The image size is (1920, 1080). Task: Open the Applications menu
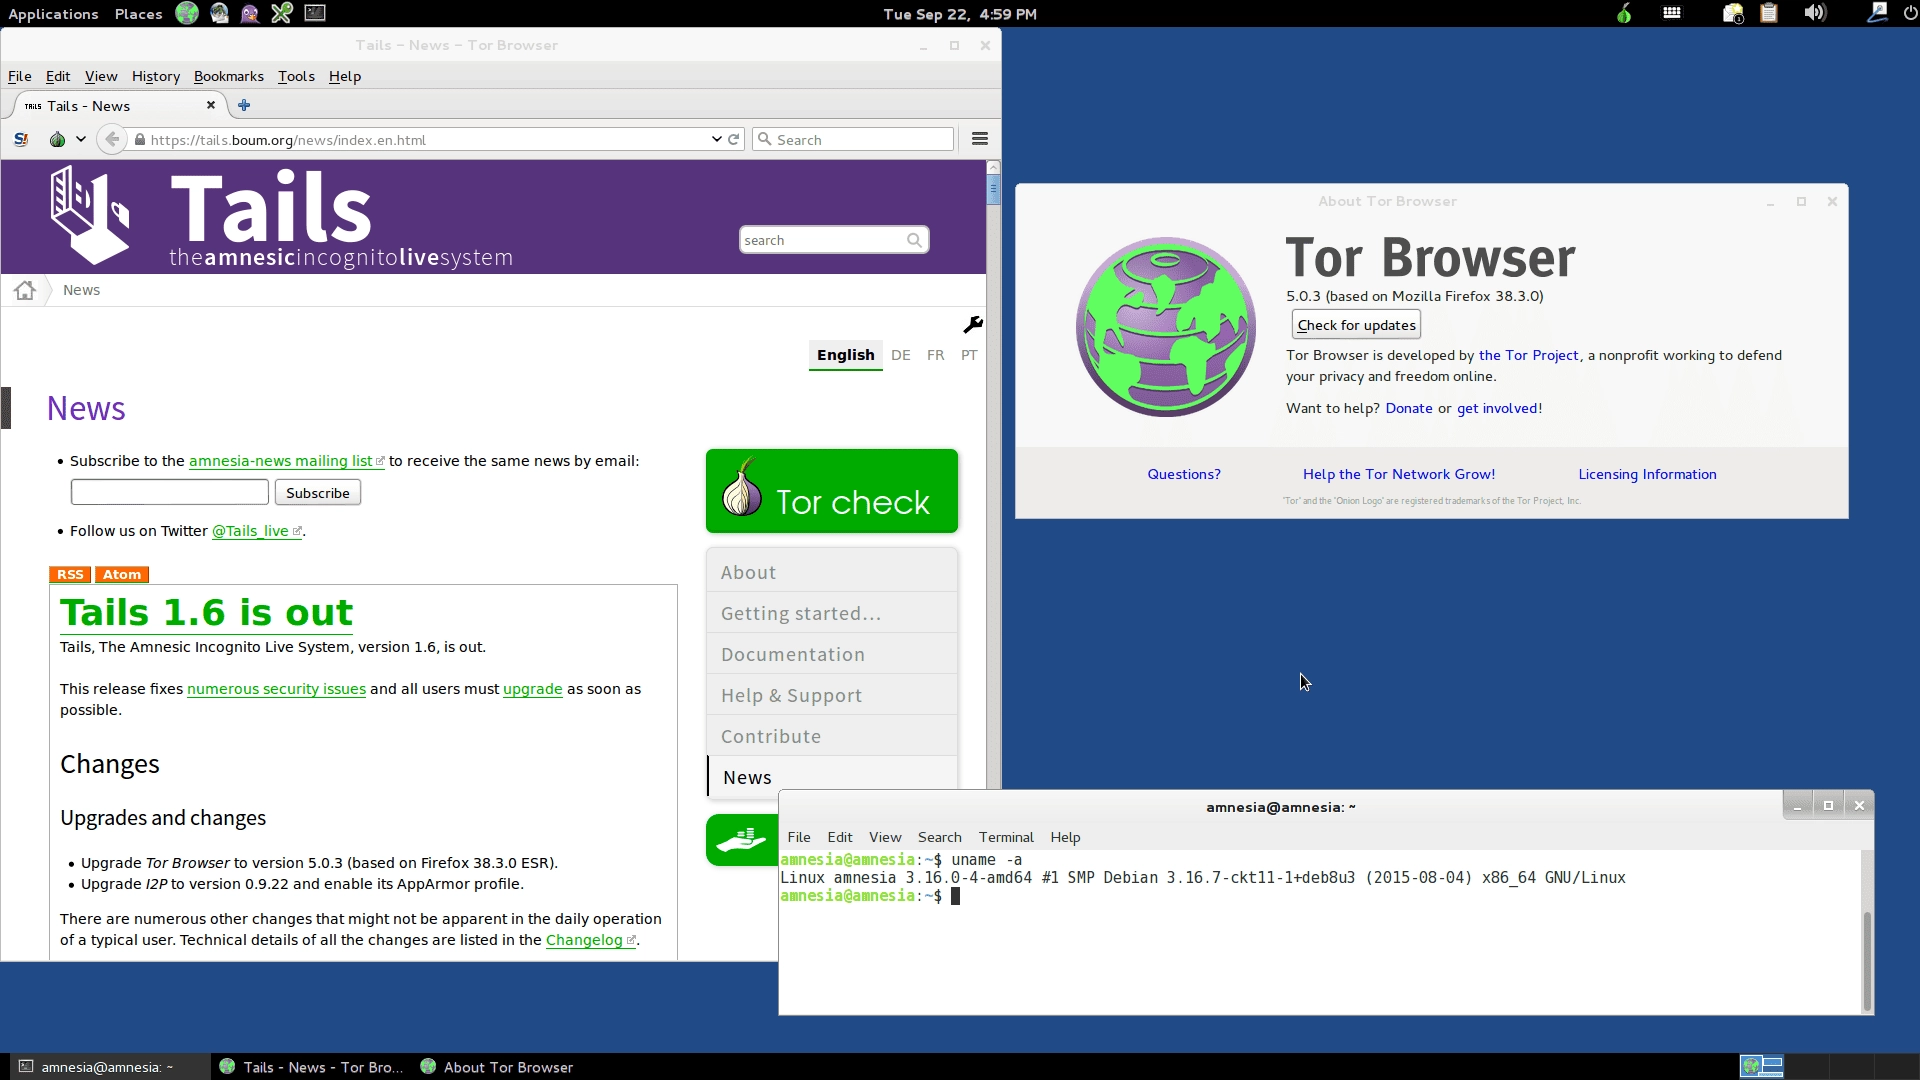point(53,13)
